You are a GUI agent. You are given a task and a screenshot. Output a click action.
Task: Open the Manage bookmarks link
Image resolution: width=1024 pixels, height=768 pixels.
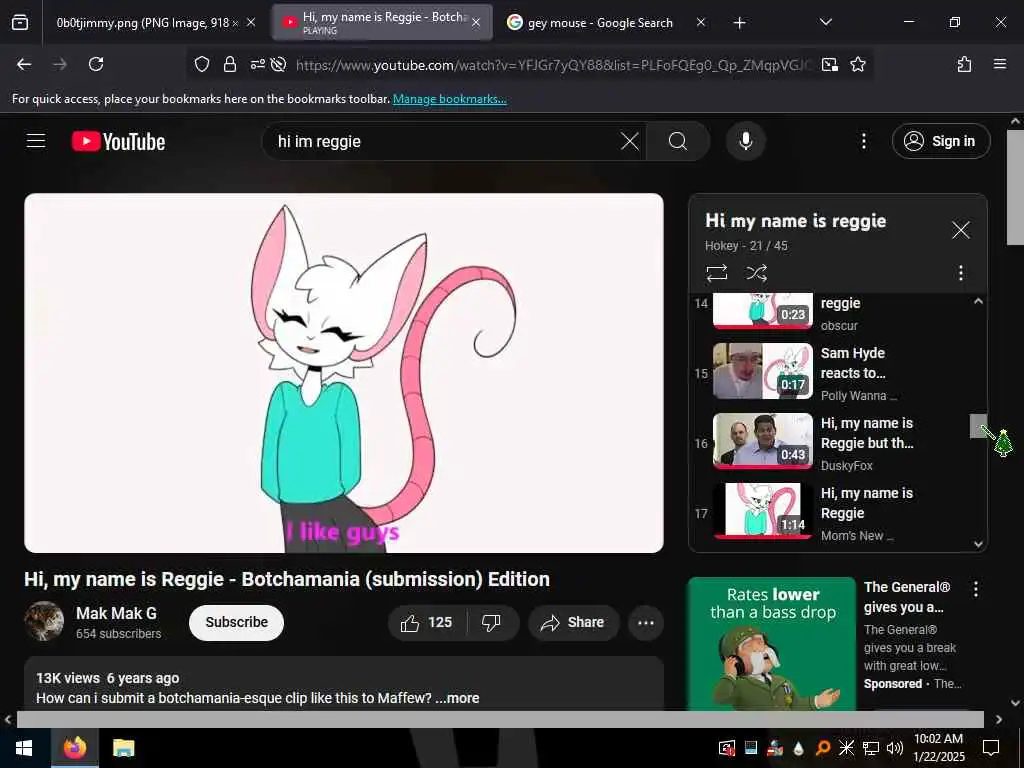(449, 99)
